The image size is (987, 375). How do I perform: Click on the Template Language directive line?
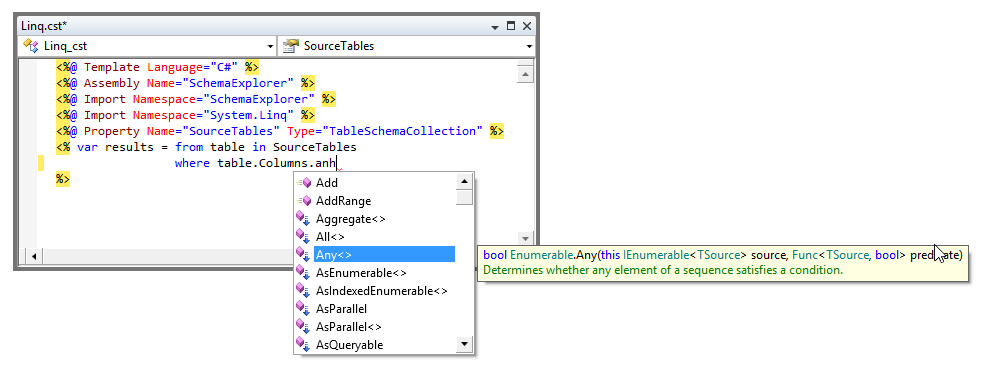(157, 67)
